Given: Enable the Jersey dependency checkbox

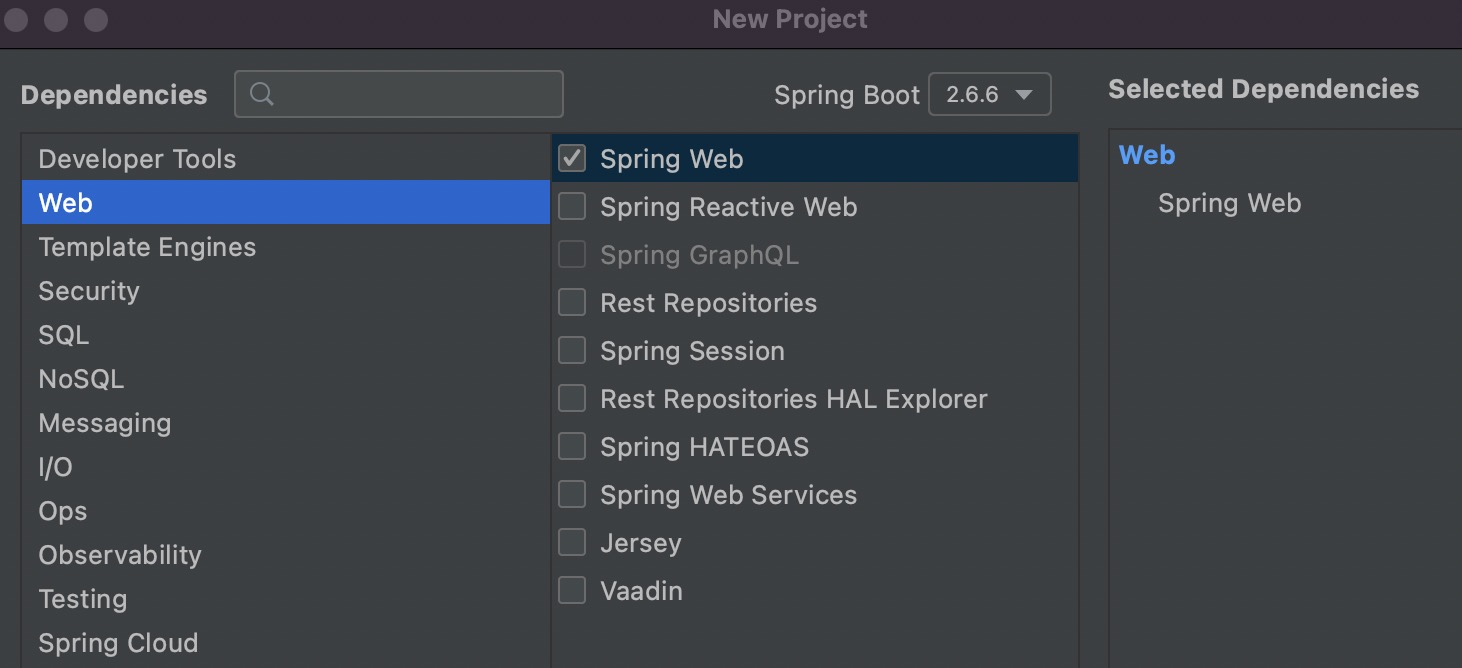Looking at the screenshot, I should tap(572, 543).
